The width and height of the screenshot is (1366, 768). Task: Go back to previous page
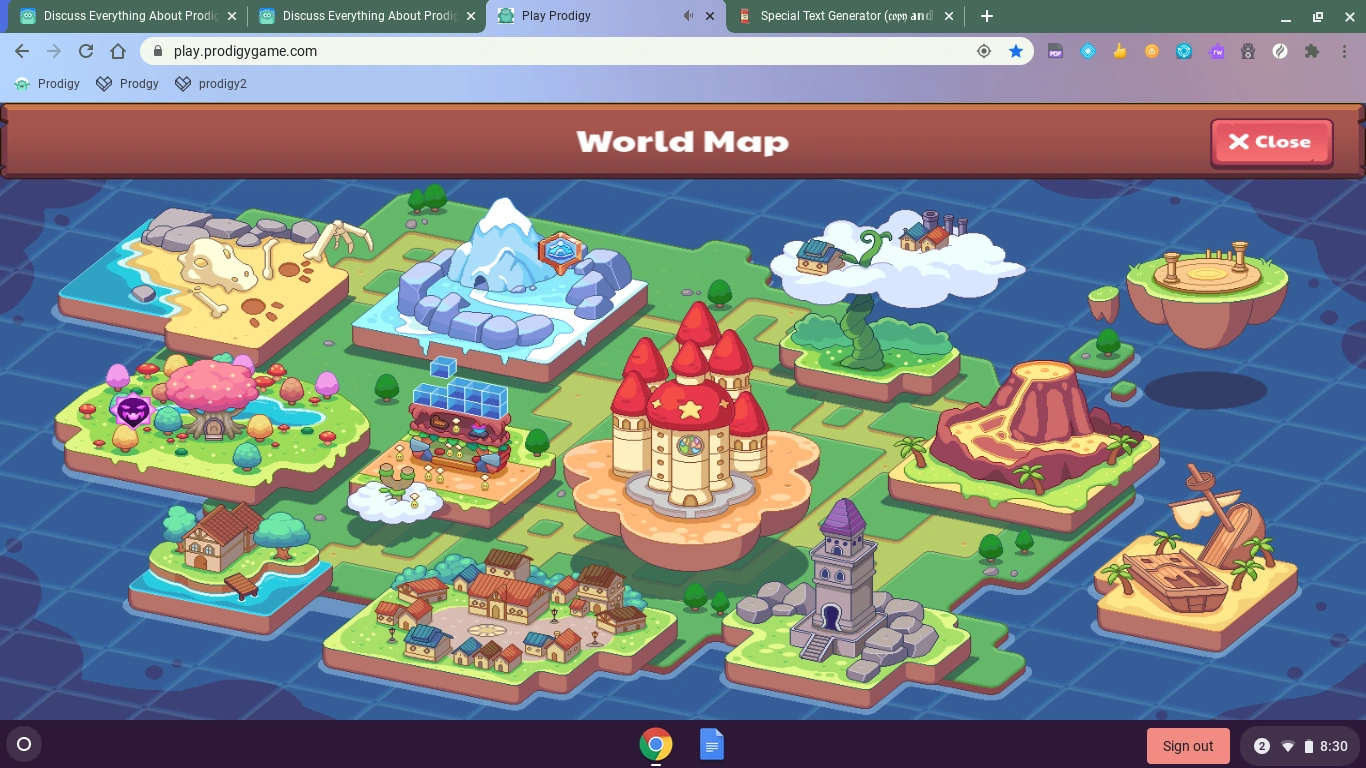coord(22,51)
